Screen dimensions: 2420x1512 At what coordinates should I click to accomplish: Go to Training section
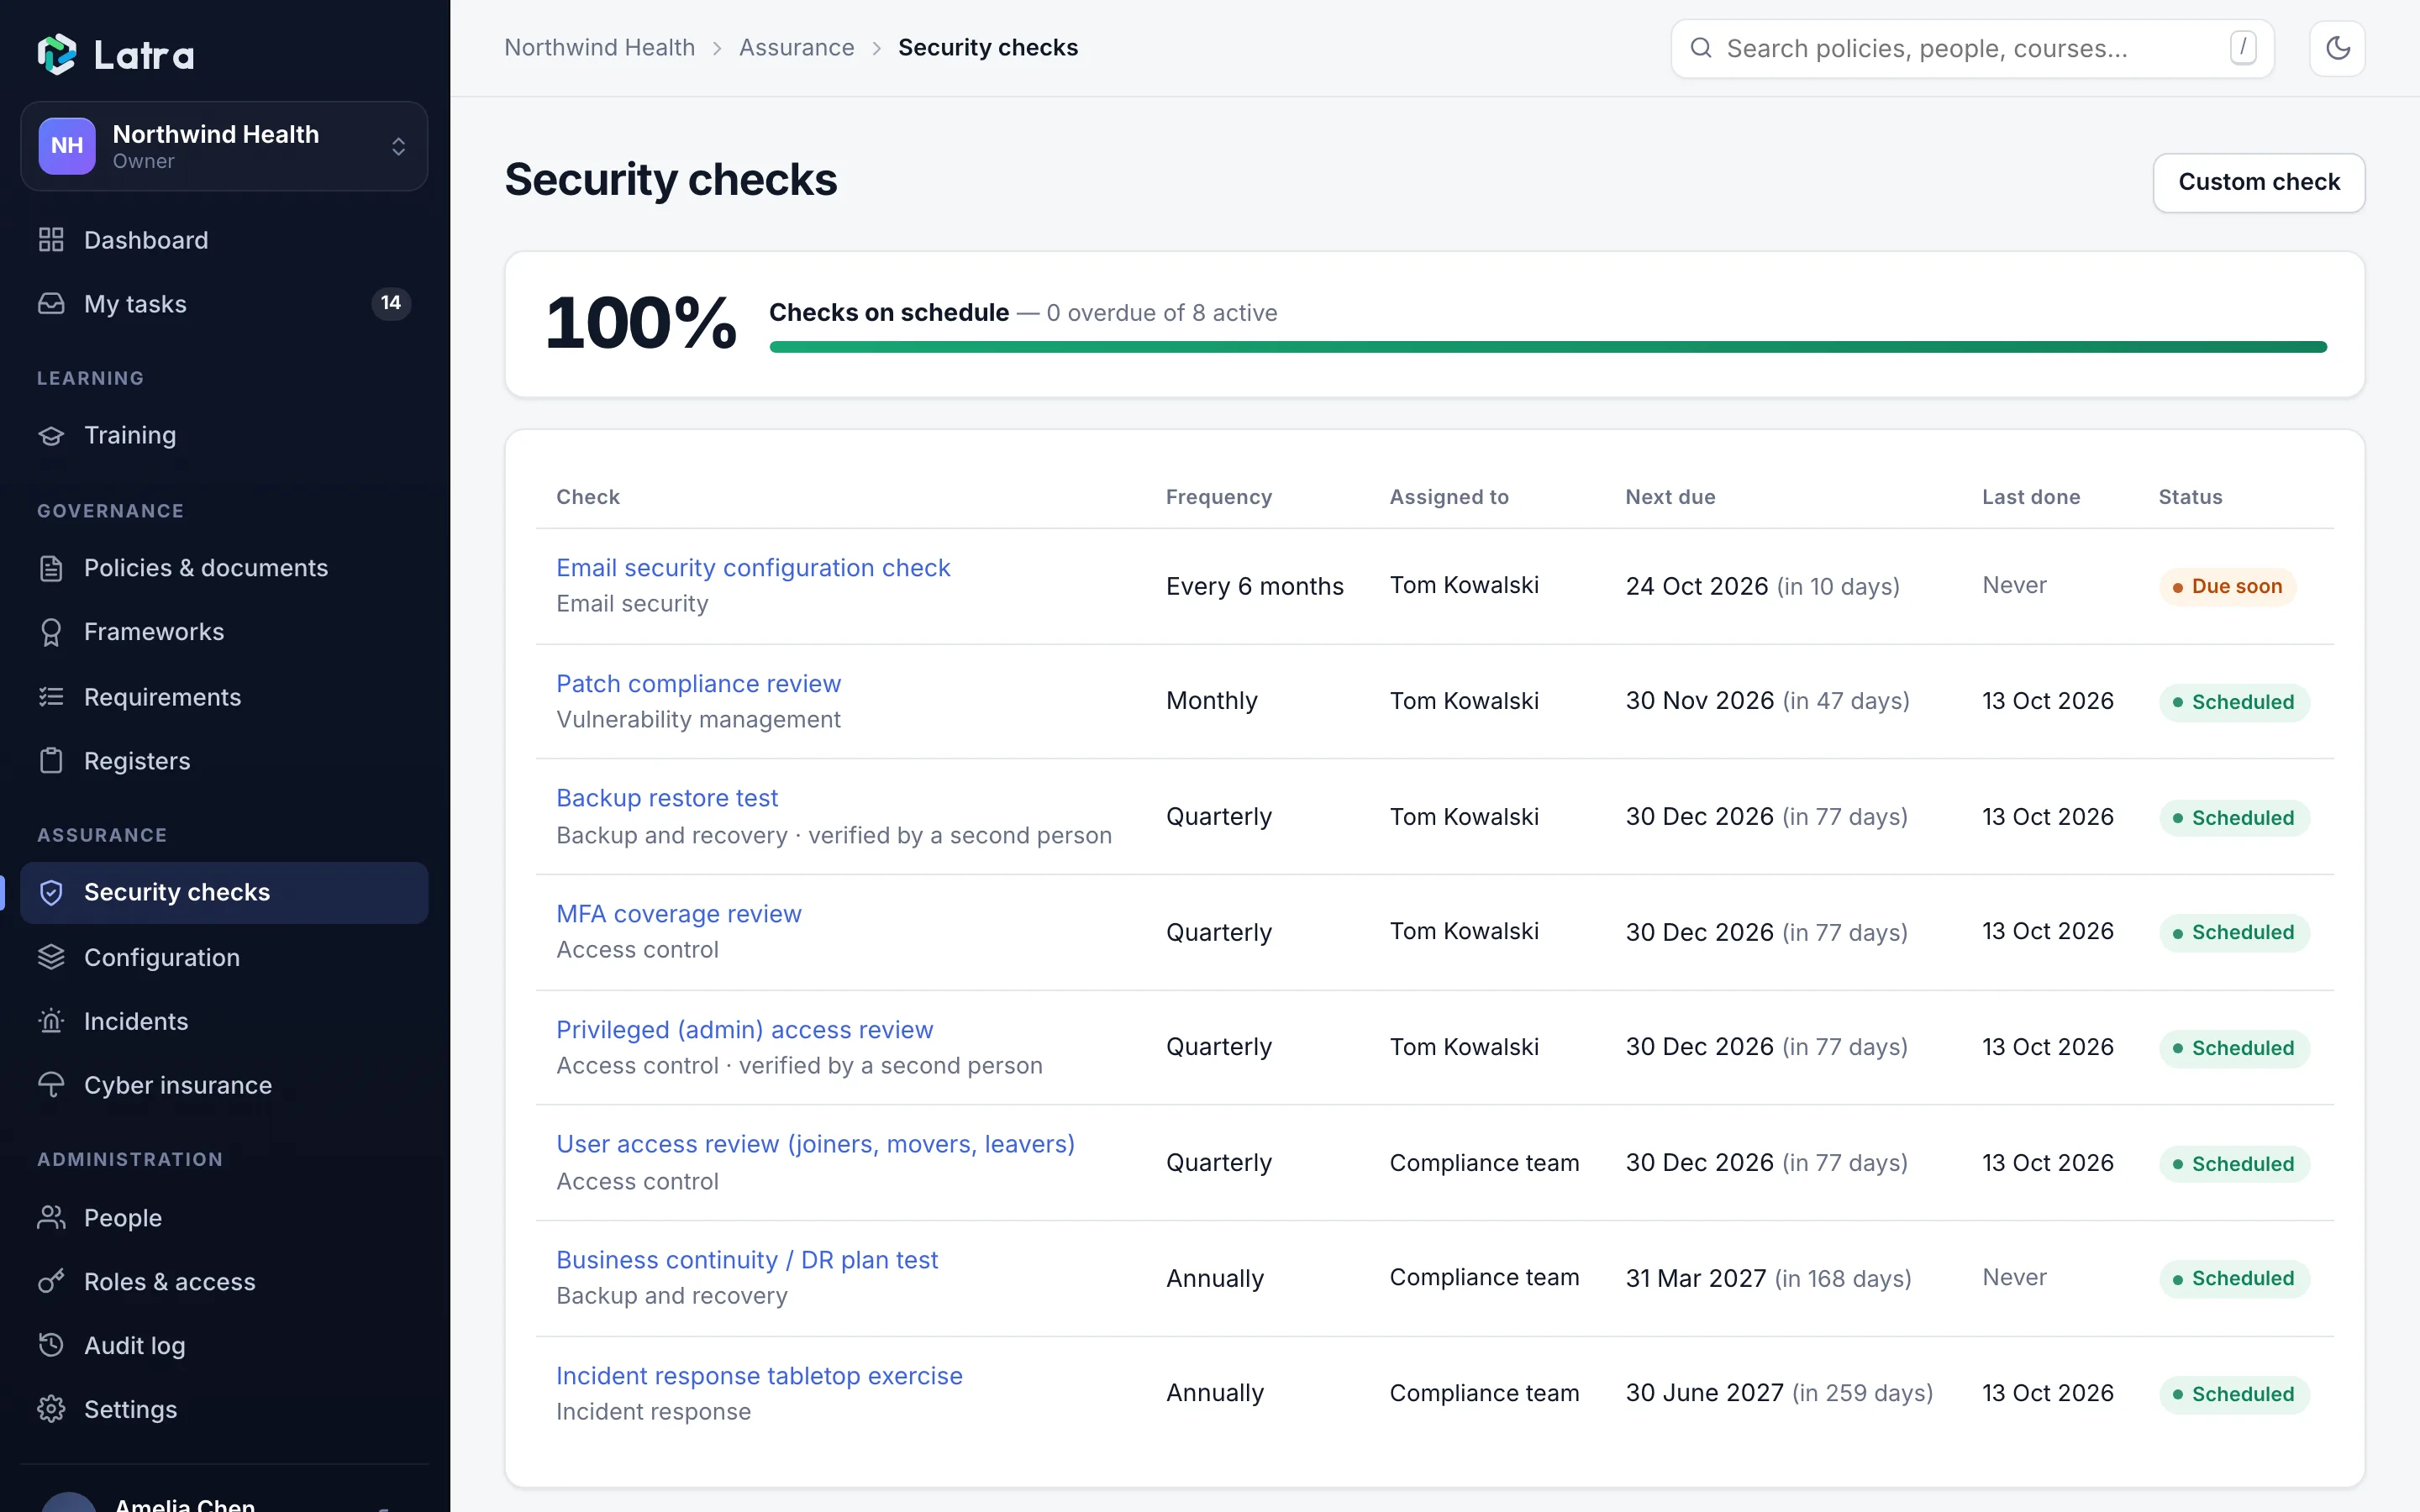pos(224,435)
